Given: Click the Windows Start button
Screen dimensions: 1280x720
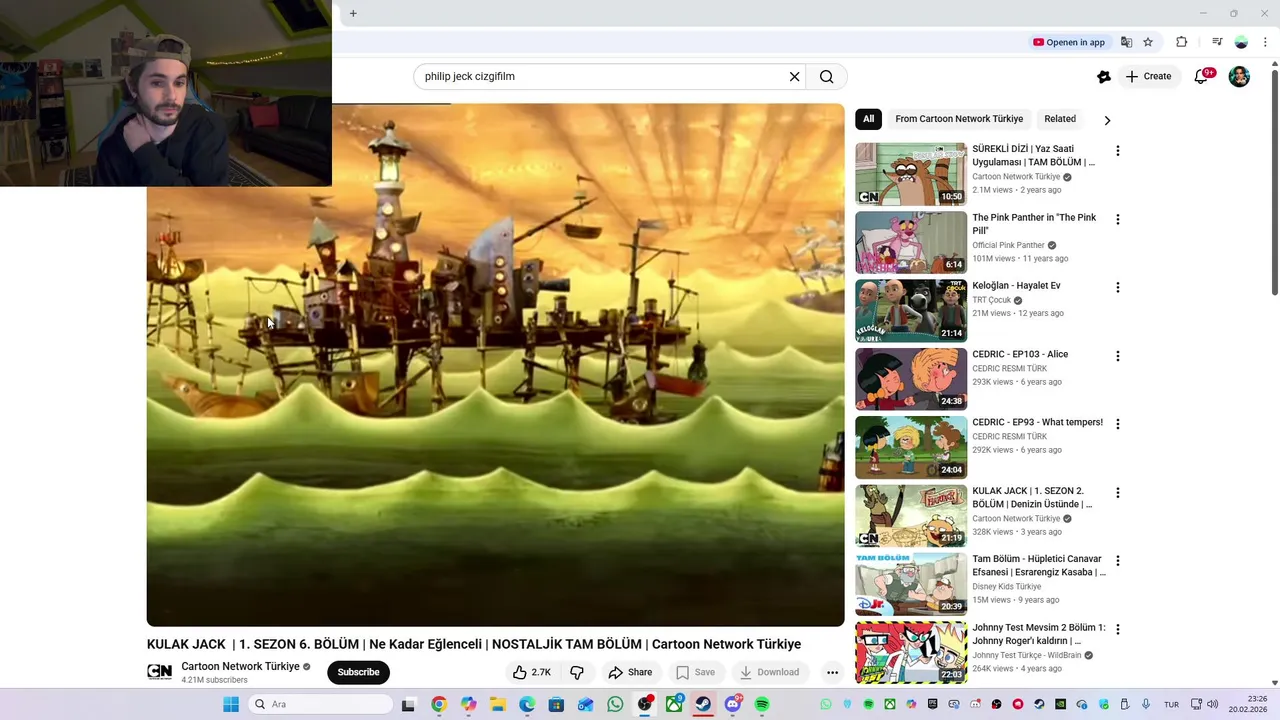Looking at the screenshot, I should (231, 704).
